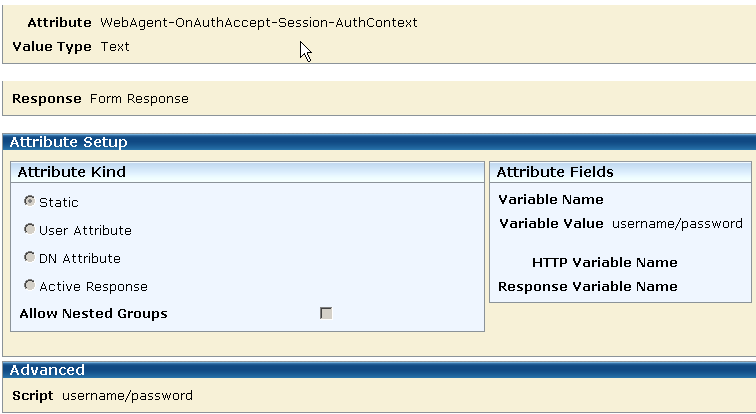Click the Attribute Fields panel header

555,172
